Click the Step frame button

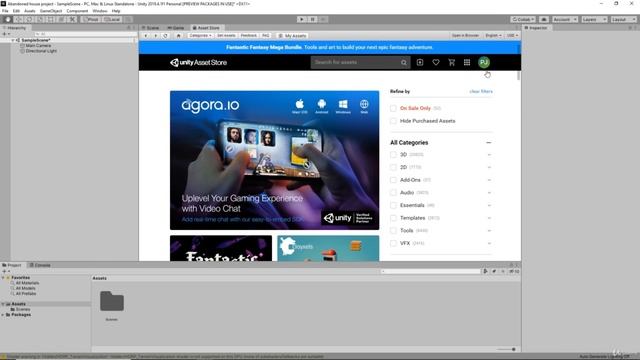(x=323, y=19)
